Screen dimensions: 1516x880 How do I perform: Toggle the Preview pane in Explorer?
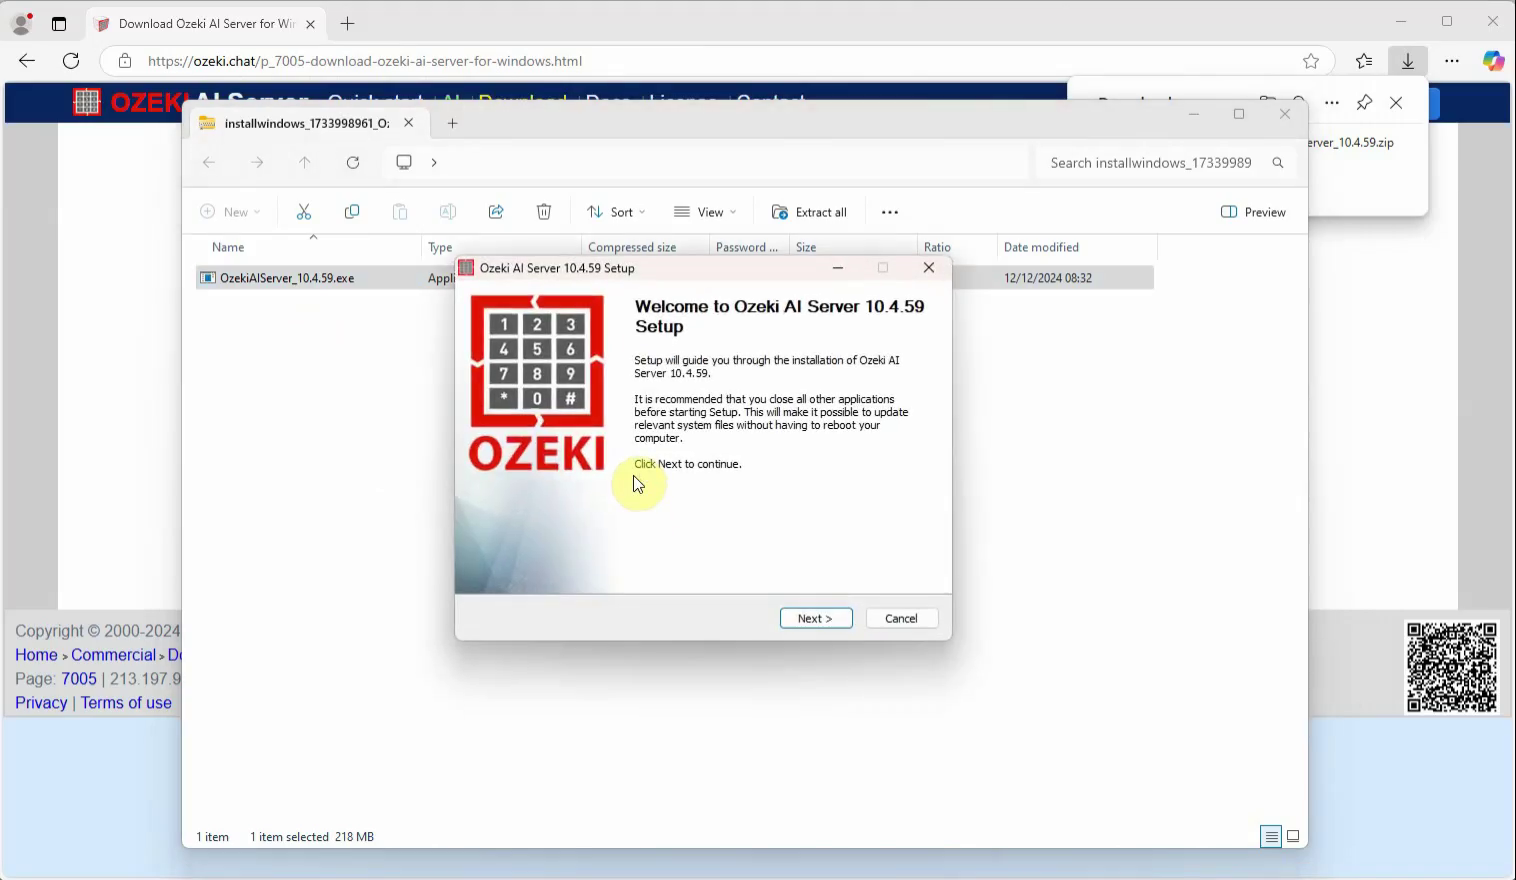[x=1253, y=212]
